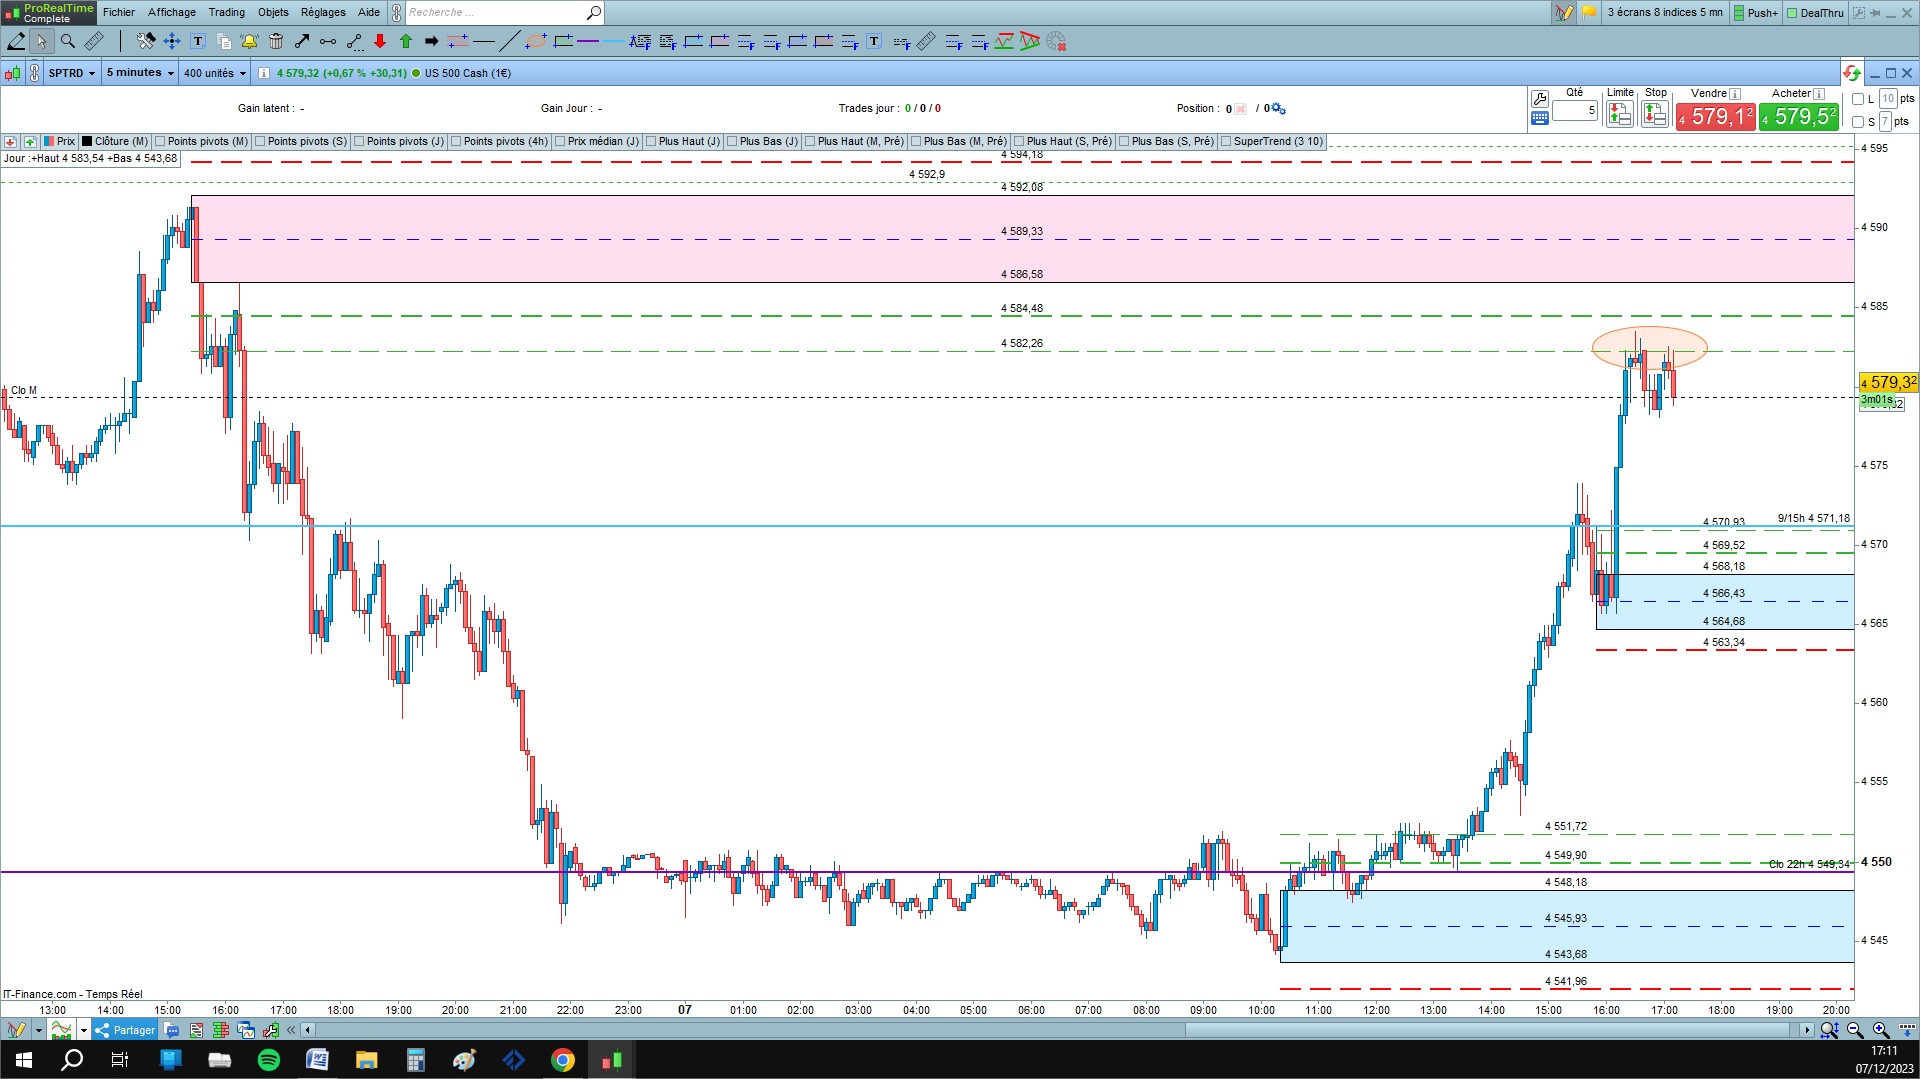Select the red down arrow tool
The width and height of the screenshot is (1920, 1079).
click(380, 41)
